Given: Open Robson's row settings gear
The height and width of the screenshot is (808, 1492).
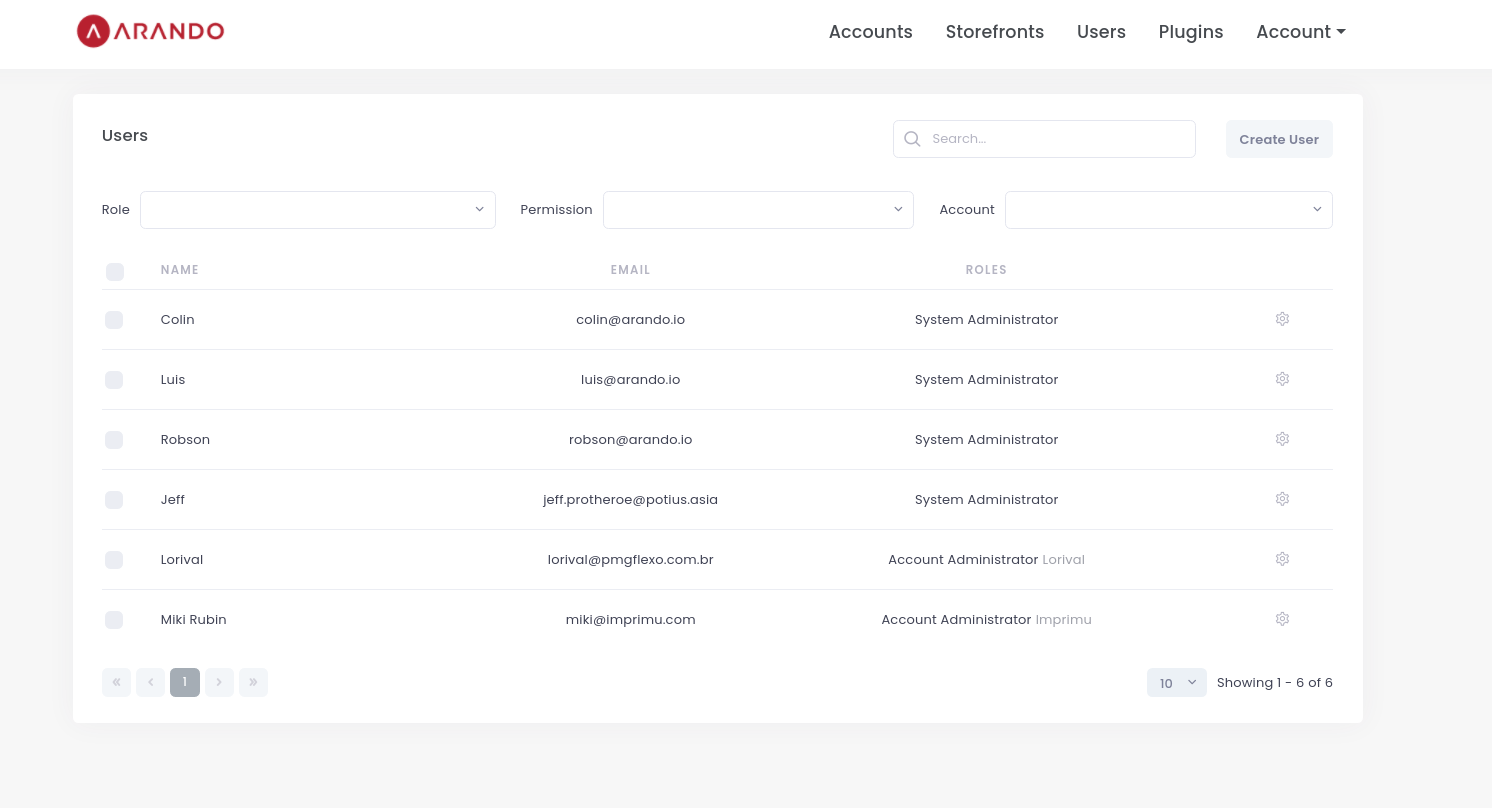Looking at the screenshot, I should 1282,439.
